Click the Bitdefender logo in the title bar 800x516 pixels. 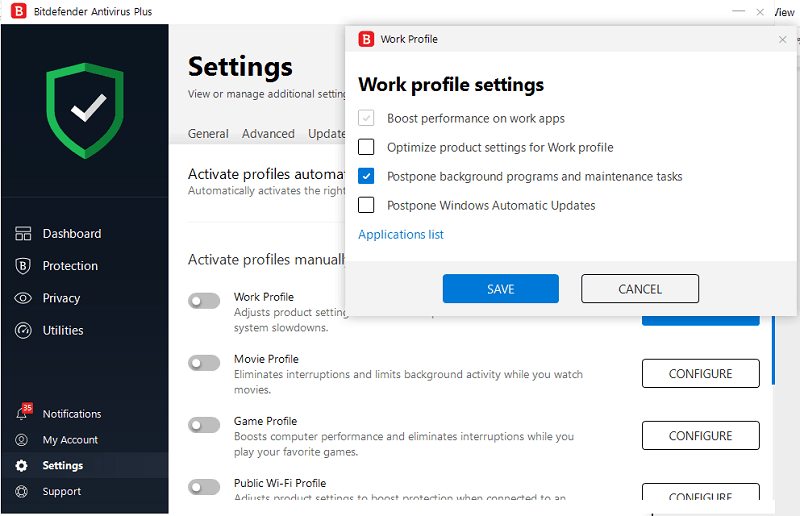[19, 11]
